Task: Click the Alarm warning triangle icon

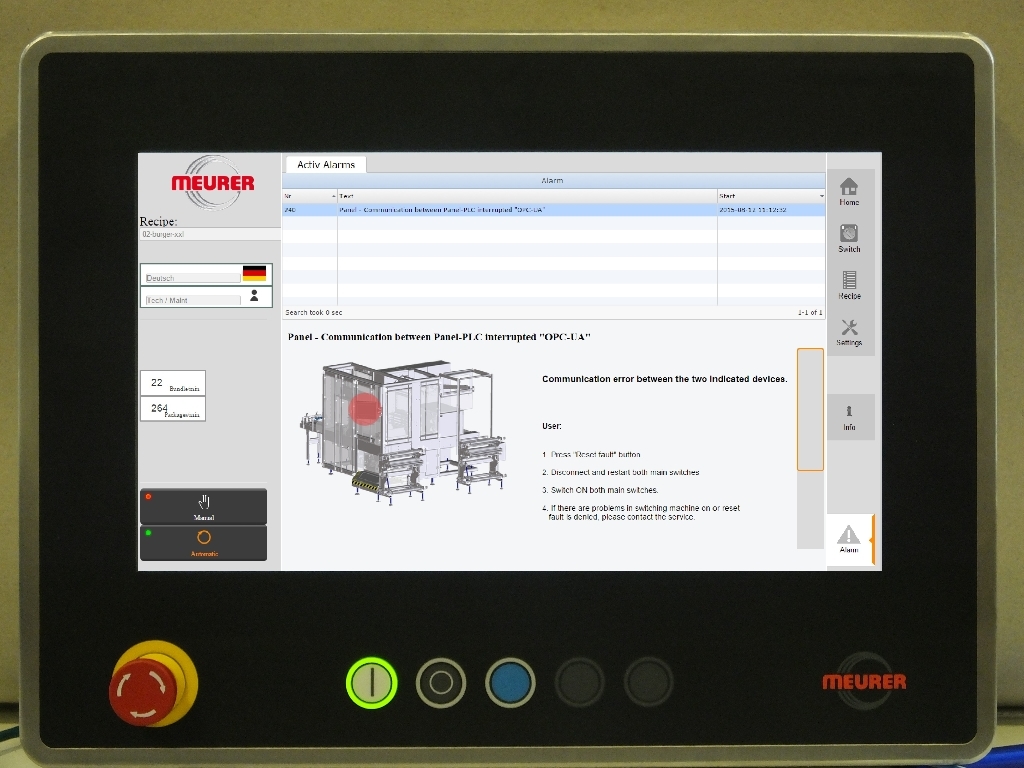Action: coord(848,536)
